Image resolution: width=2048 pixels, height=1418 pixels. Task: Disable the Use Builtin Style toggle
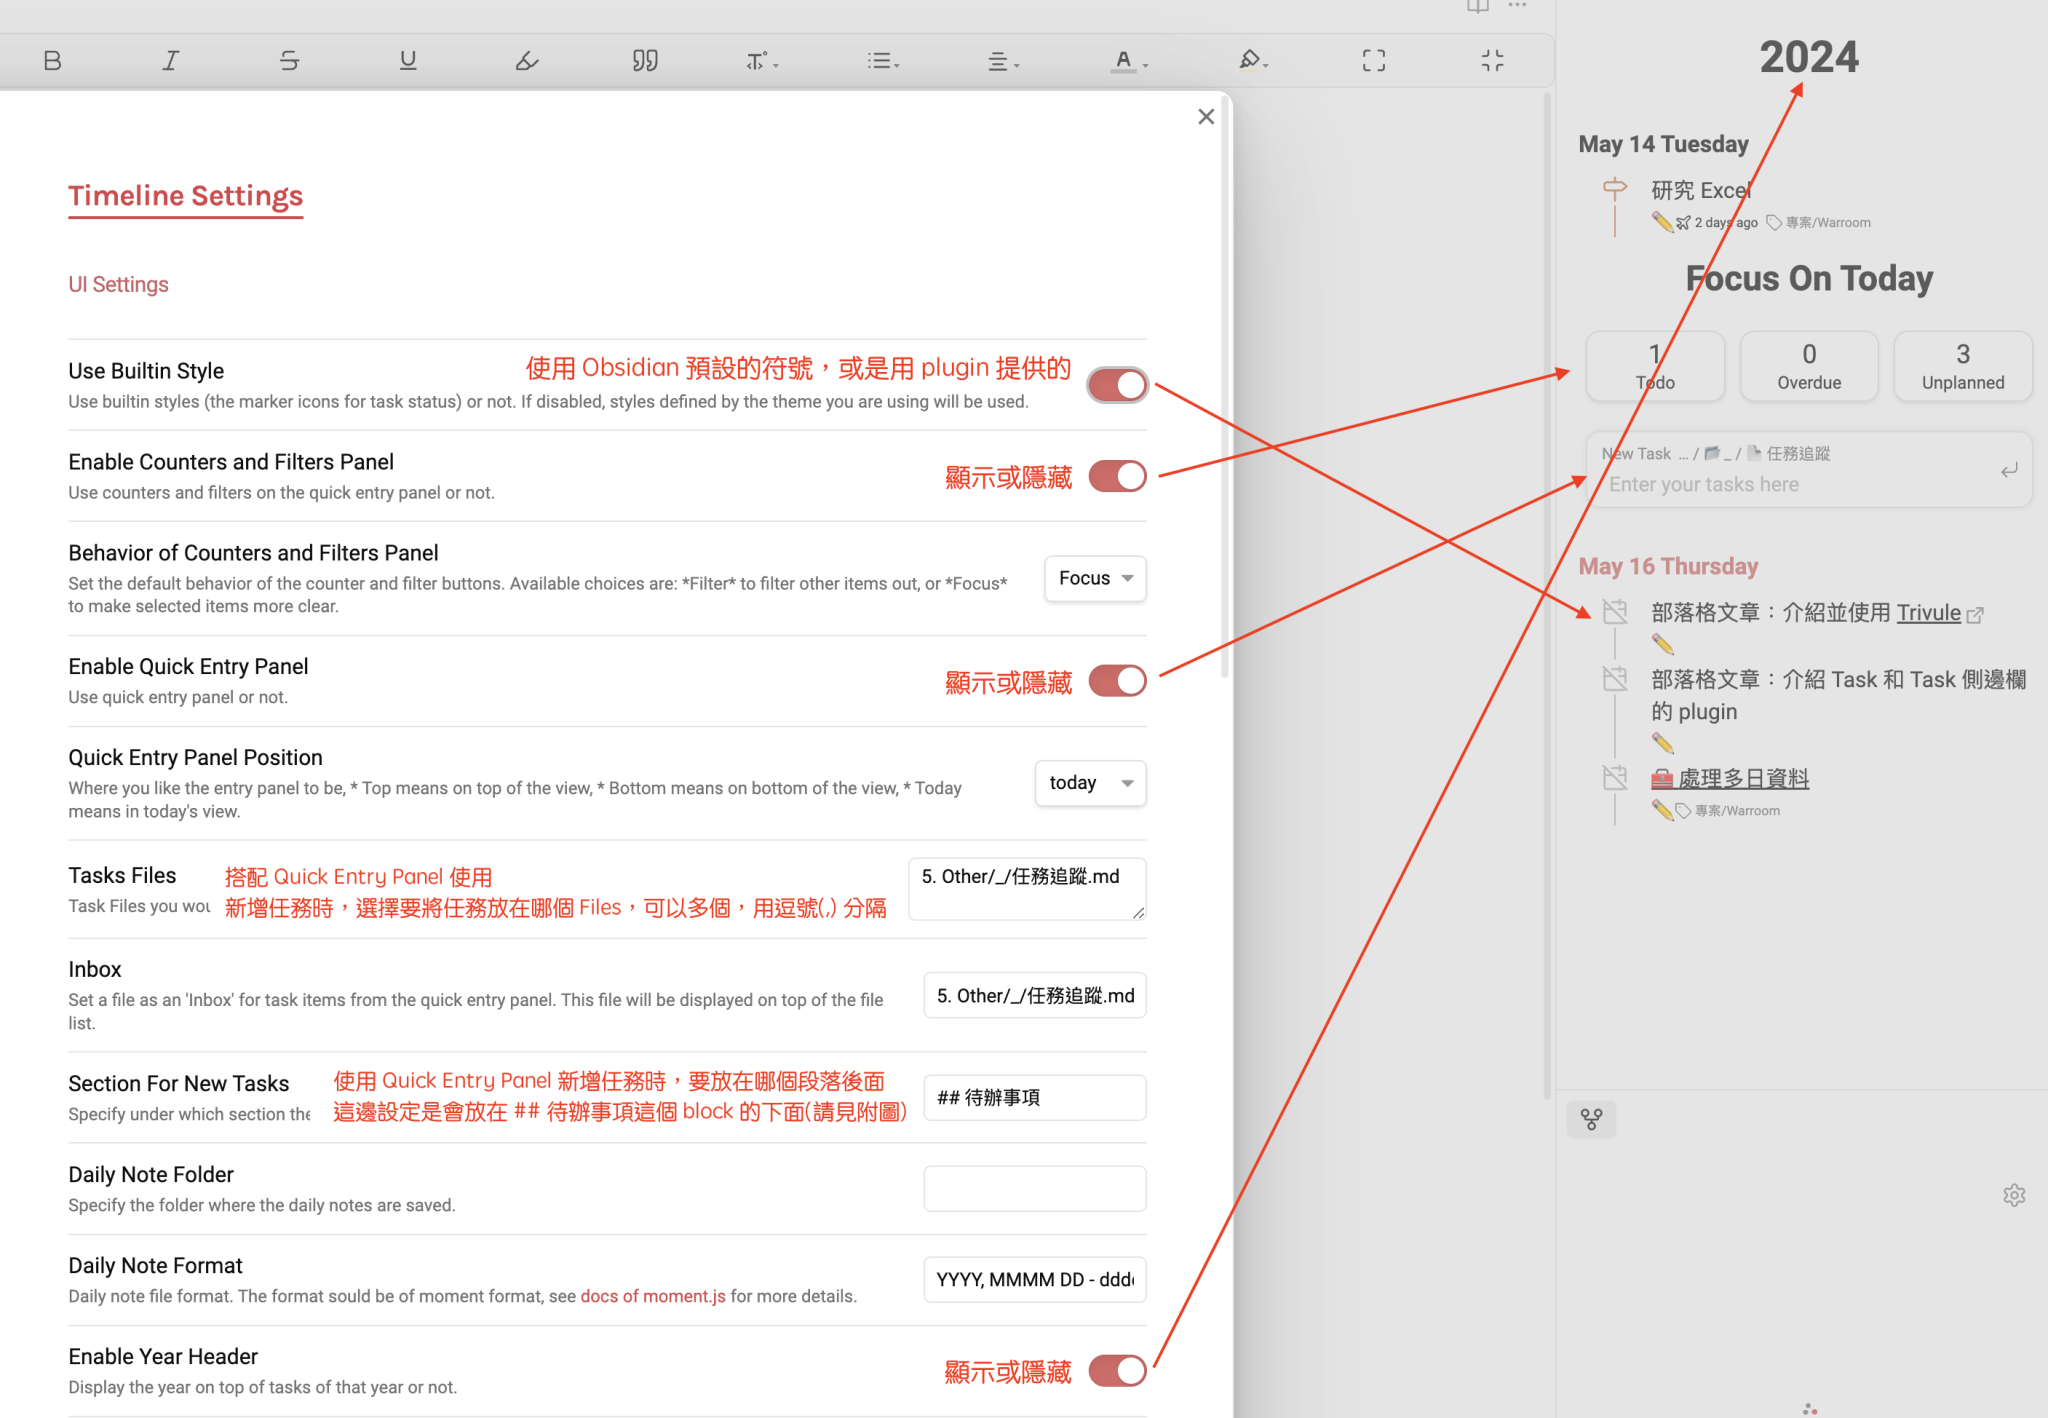1117,384
